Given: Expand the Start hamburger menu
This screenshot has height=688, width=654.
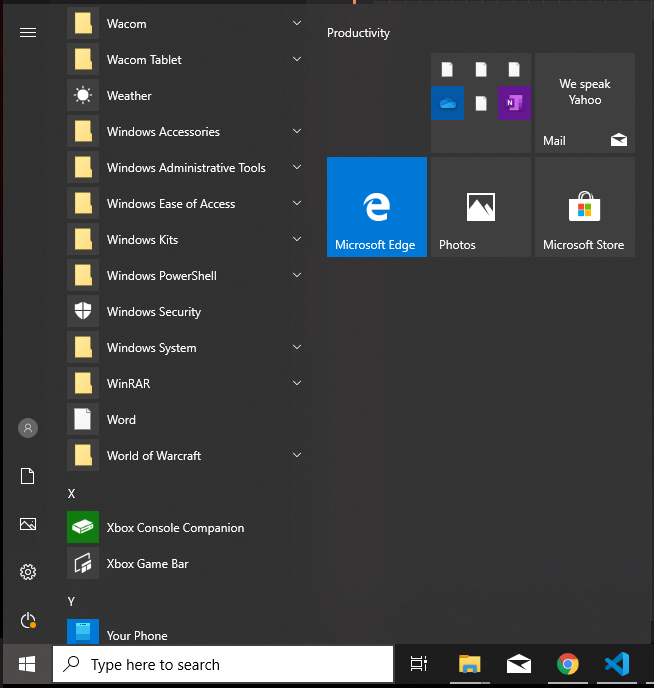Looking at the screenshot, I should pyautogui.click(x=28, y=32).
